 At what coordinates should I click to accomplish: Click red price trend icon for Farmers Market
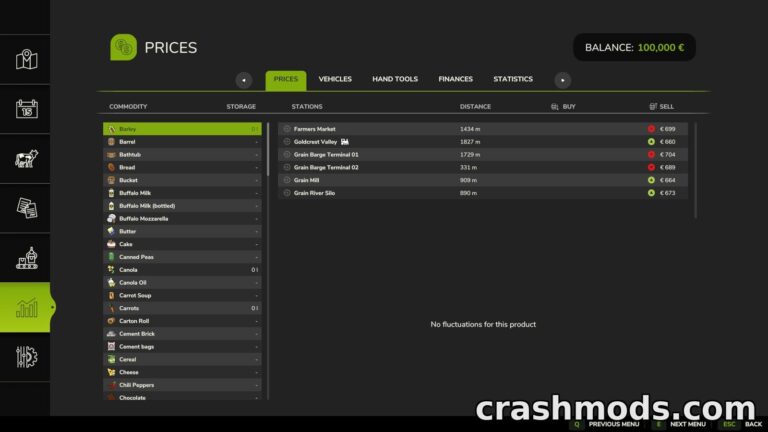tap(651, 129)
